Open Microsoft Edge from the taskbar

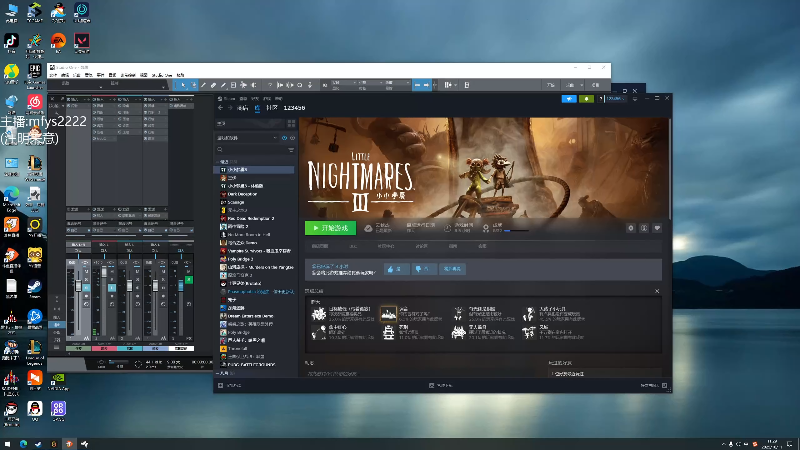click(x=23, y=444)
